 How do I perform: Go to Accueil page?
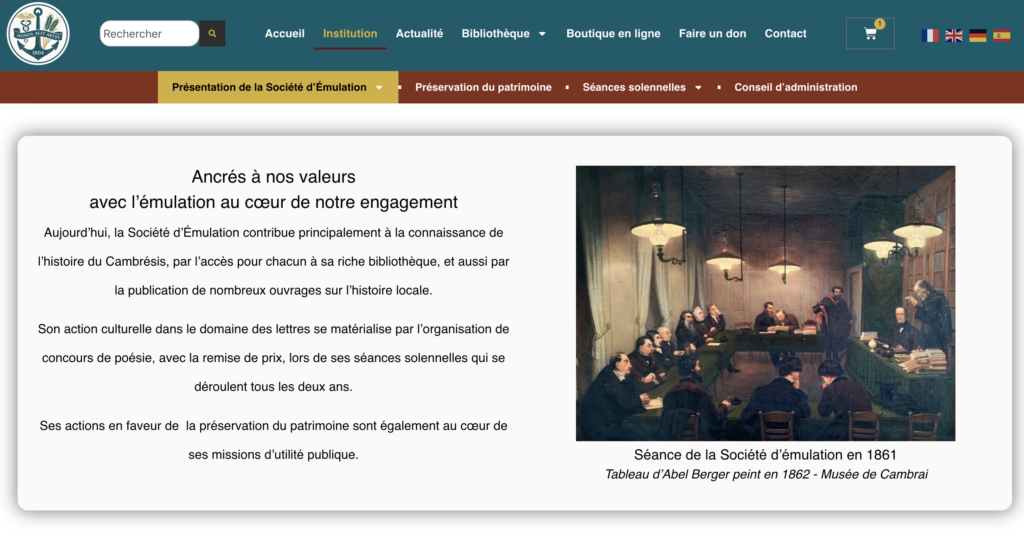284,33
